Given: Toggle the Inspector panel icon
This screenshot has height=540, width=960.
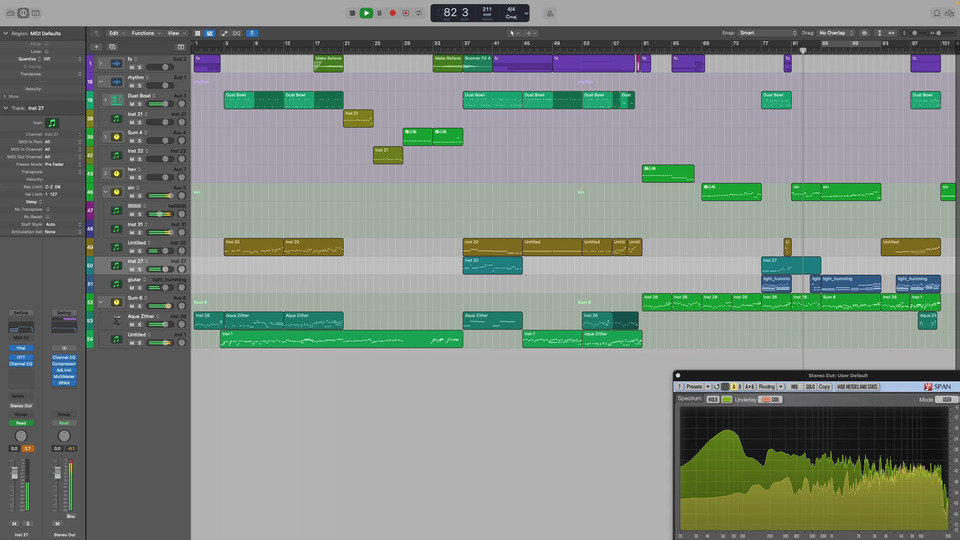Looking at the screenshot, I should (x=23, y=13).
